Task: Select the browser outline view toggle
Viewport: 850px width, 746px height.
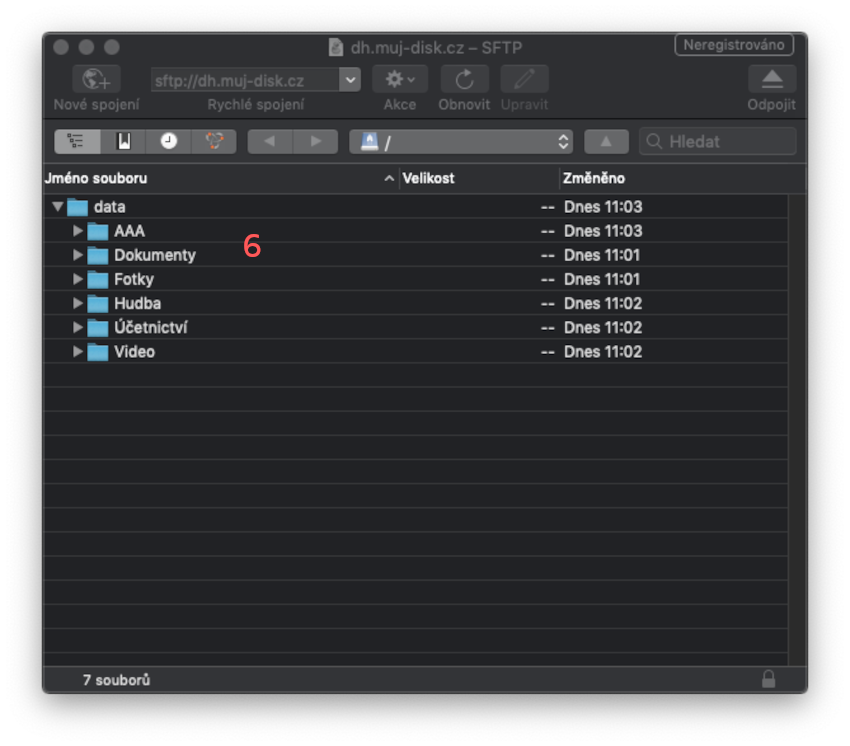Action: click(x=77, y=141)
